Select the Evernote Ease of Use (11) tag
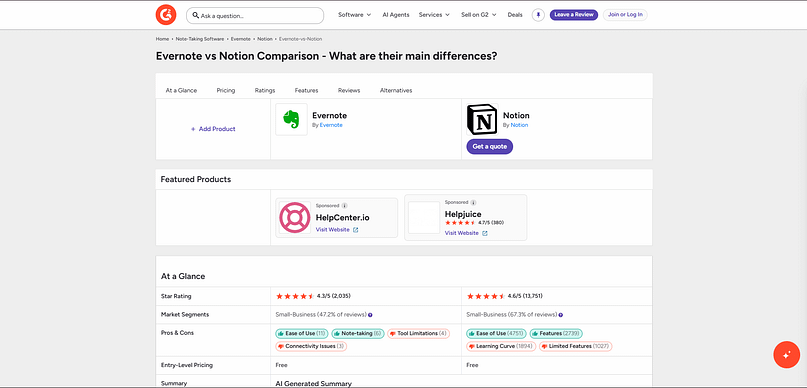This screenshot has height=388, width=807. point(302,333)
